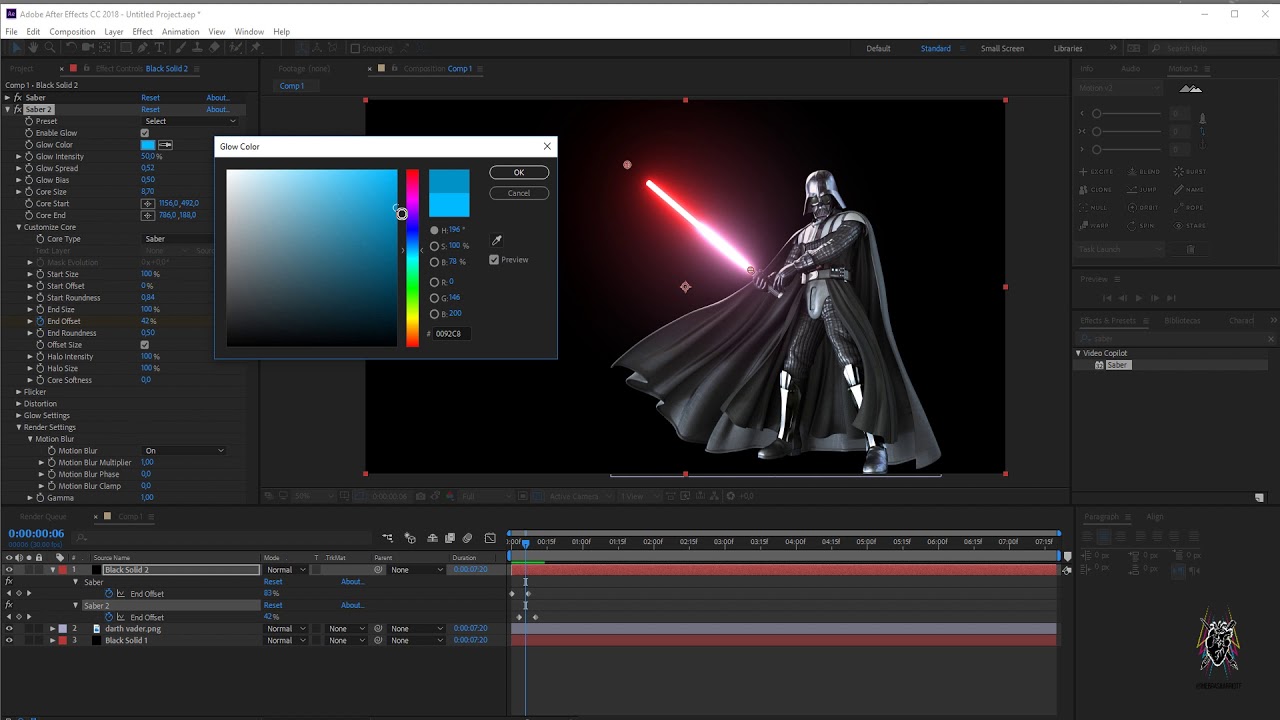Expand the Flicker group
Screen dimensions: 1280x720
18,392
